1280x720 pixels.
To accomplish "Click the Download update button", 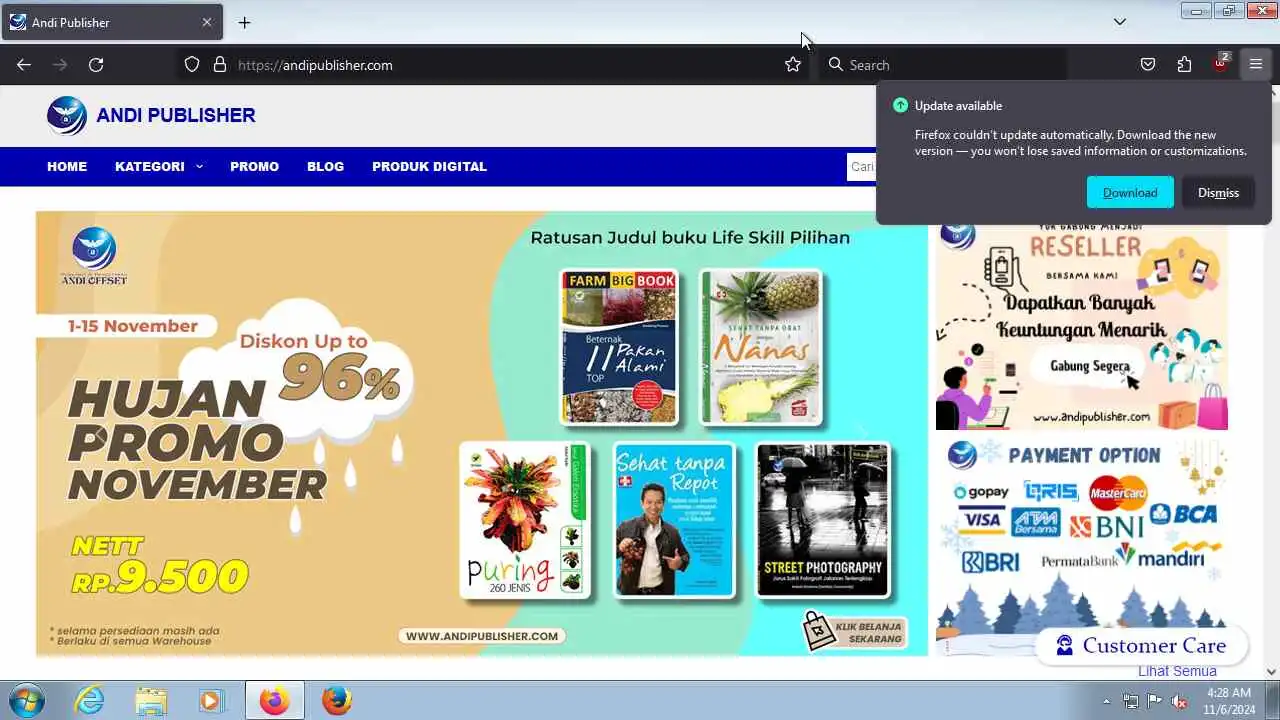I will click(x=1130, y=192).
